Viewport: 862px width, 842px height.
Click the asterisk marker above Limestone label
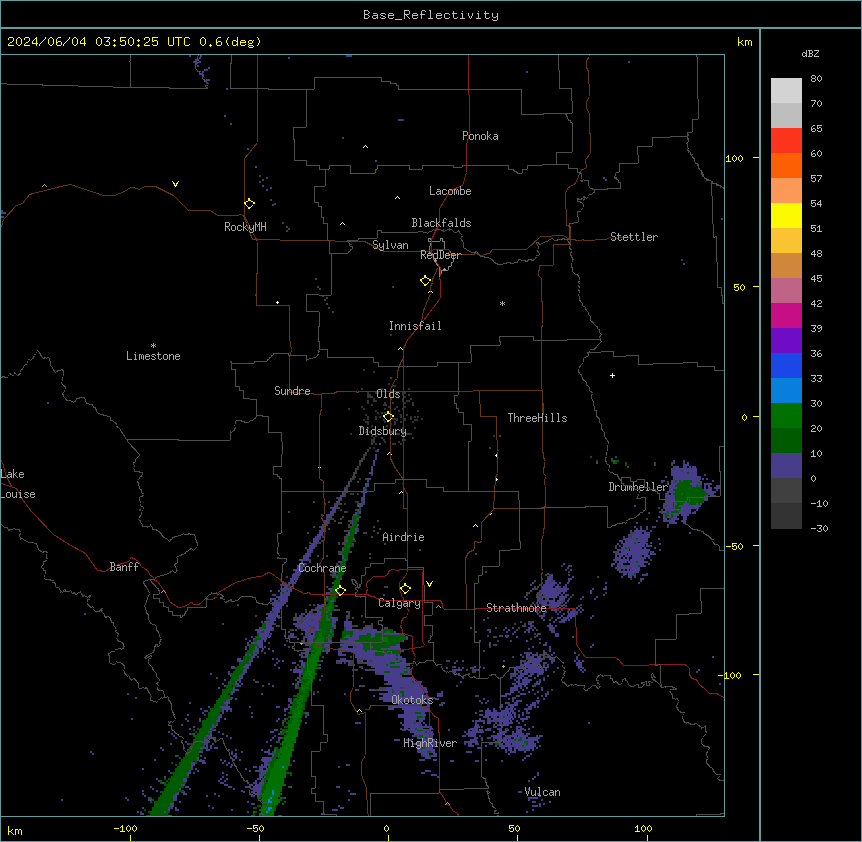[153, 346]
